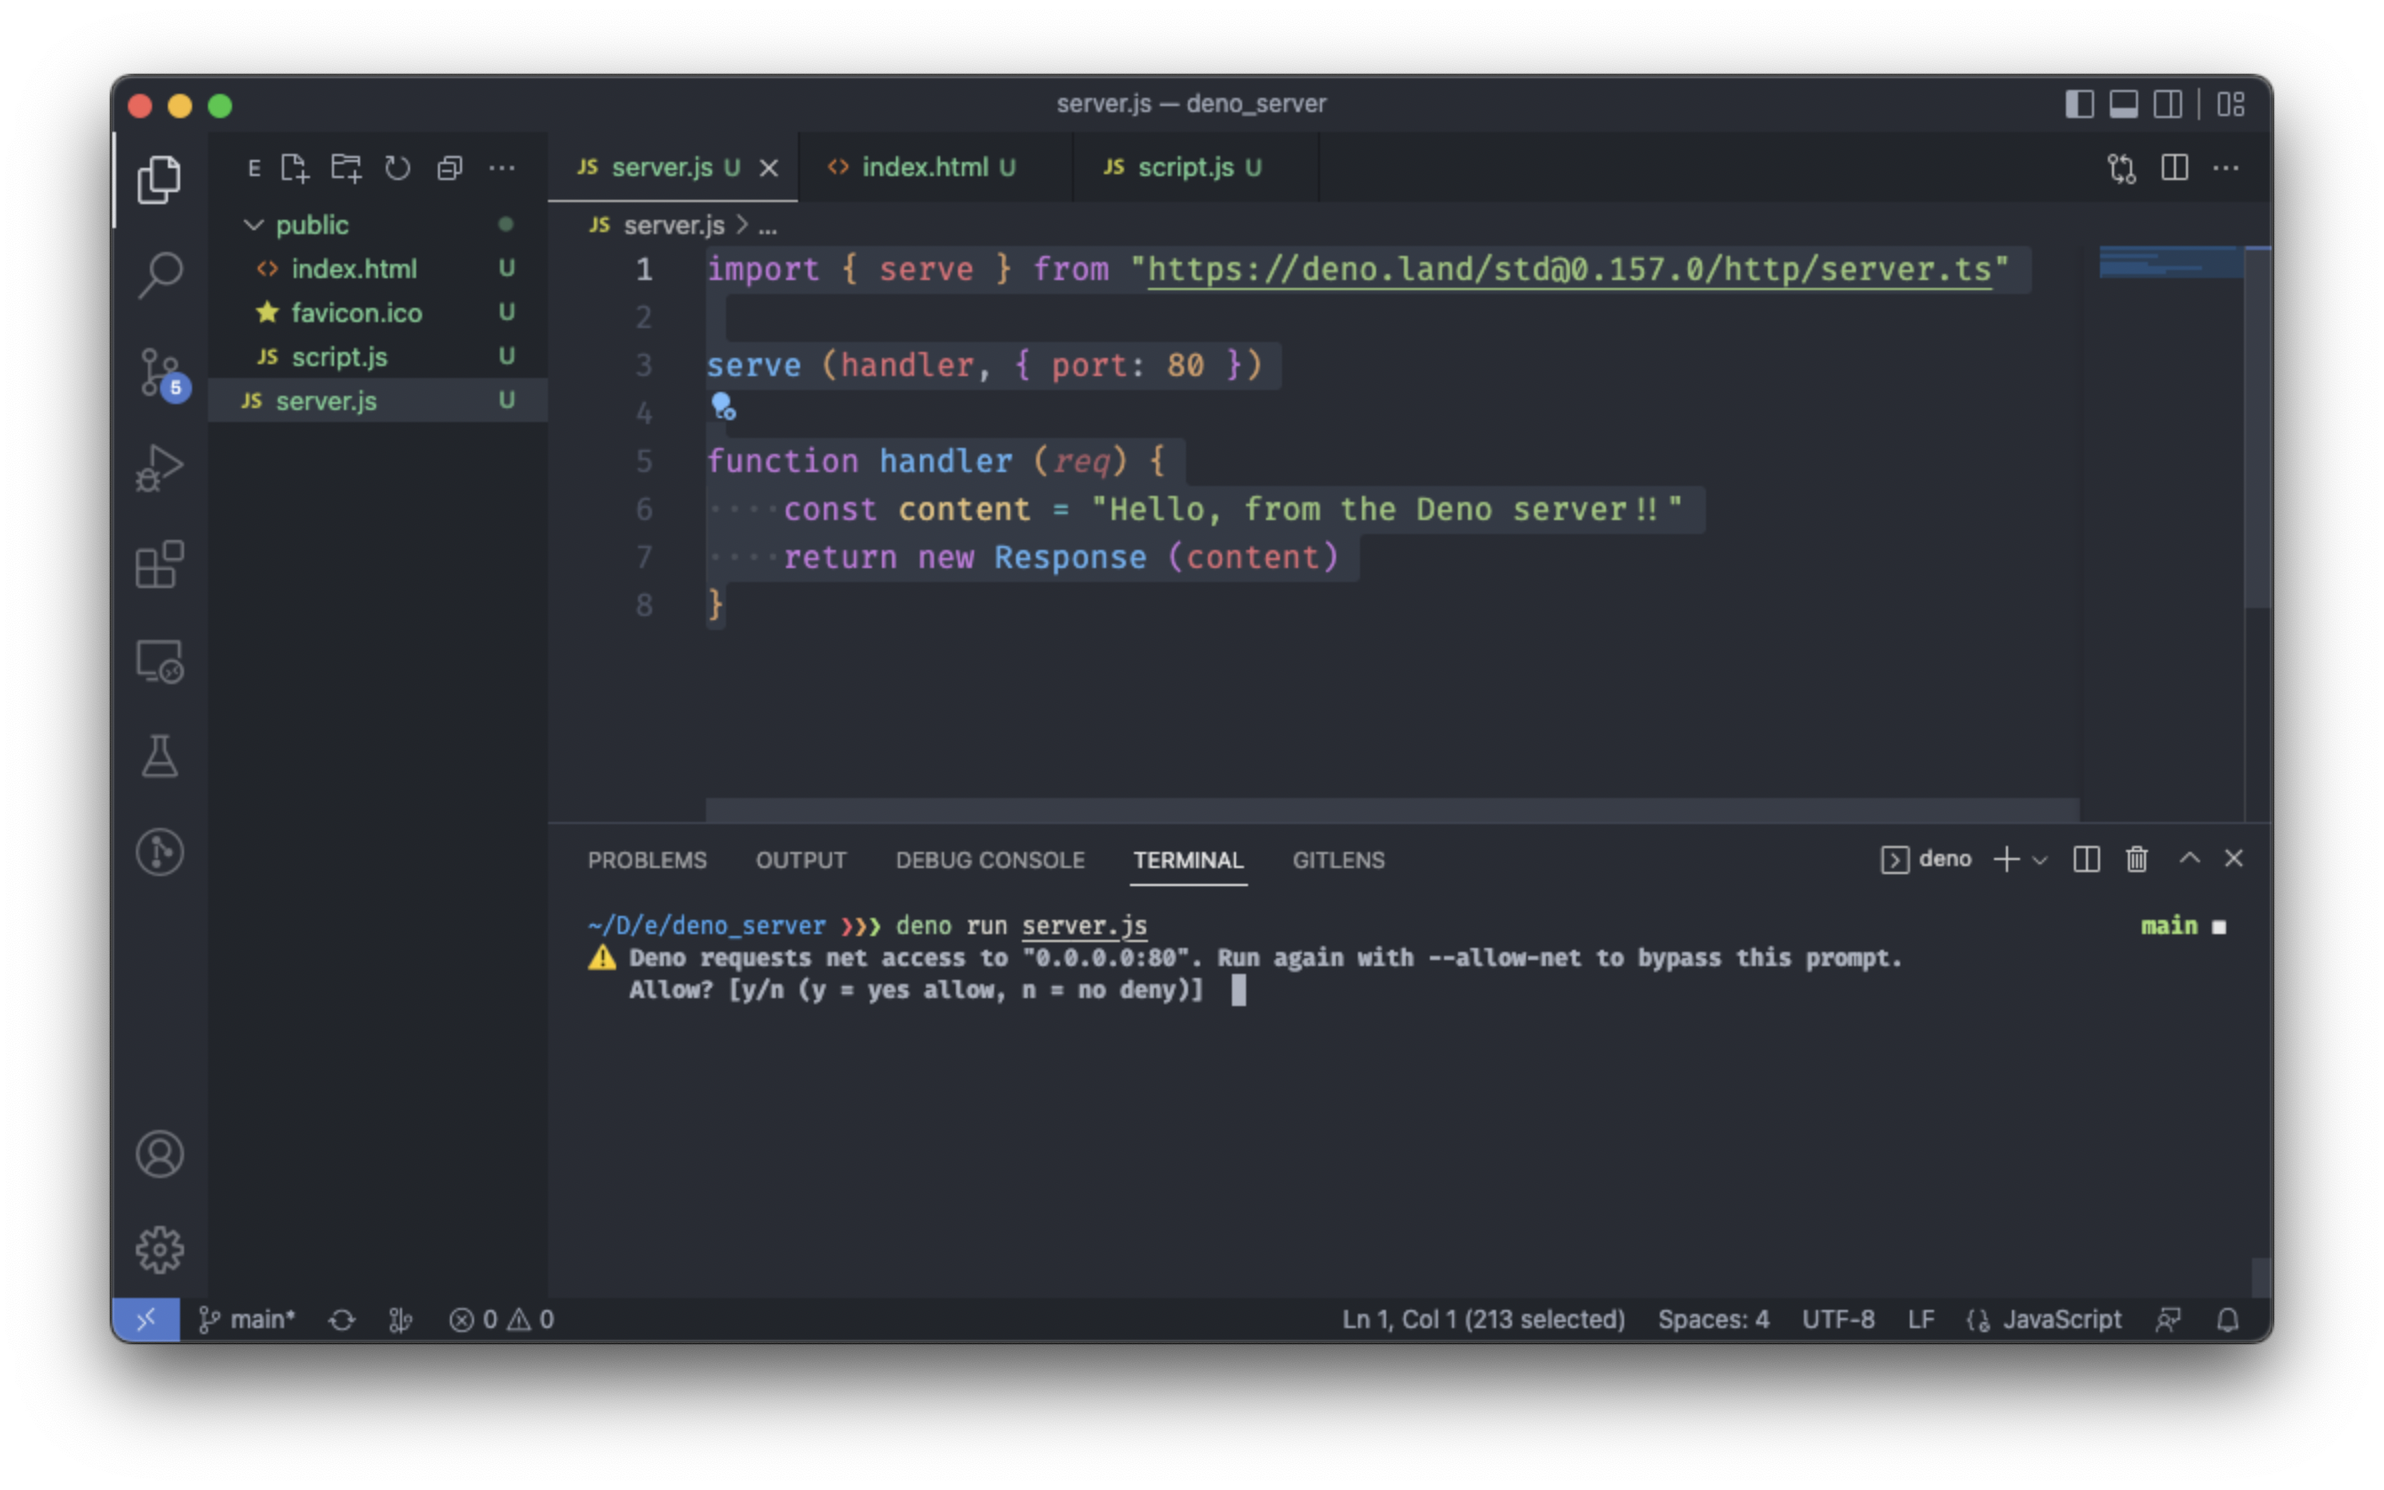Image resolution: width=2384 pixels, height=1490 pixels.
Task: Maximize the terminal panel size
Action: tap(2189, 858)
